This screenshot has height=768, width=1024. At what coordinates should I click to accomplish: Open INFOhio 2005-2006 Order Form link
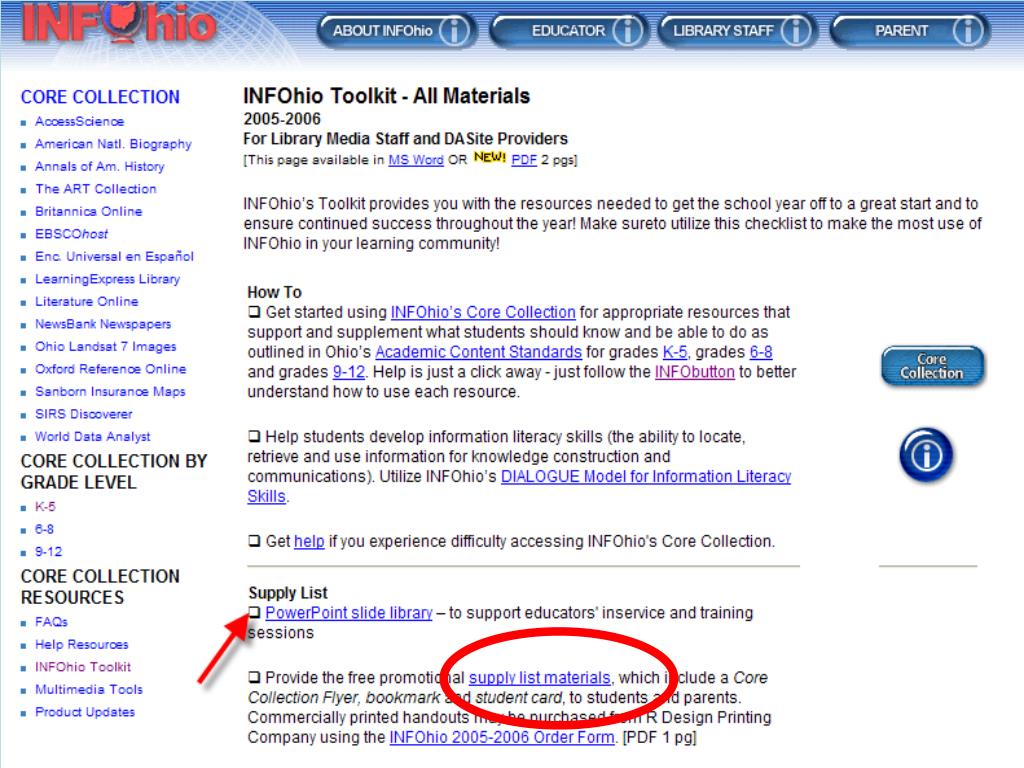[502, 737]
